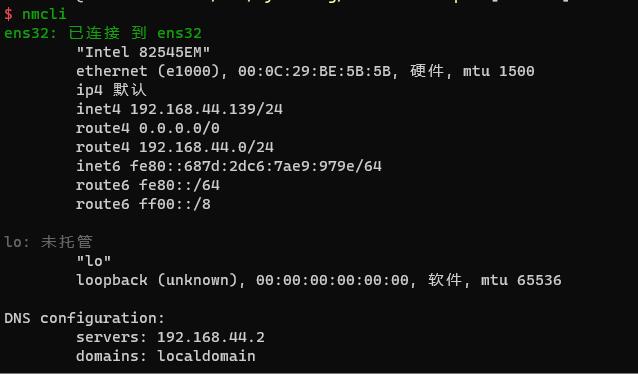Click the red dollar prompt symbol

point(9,14)
